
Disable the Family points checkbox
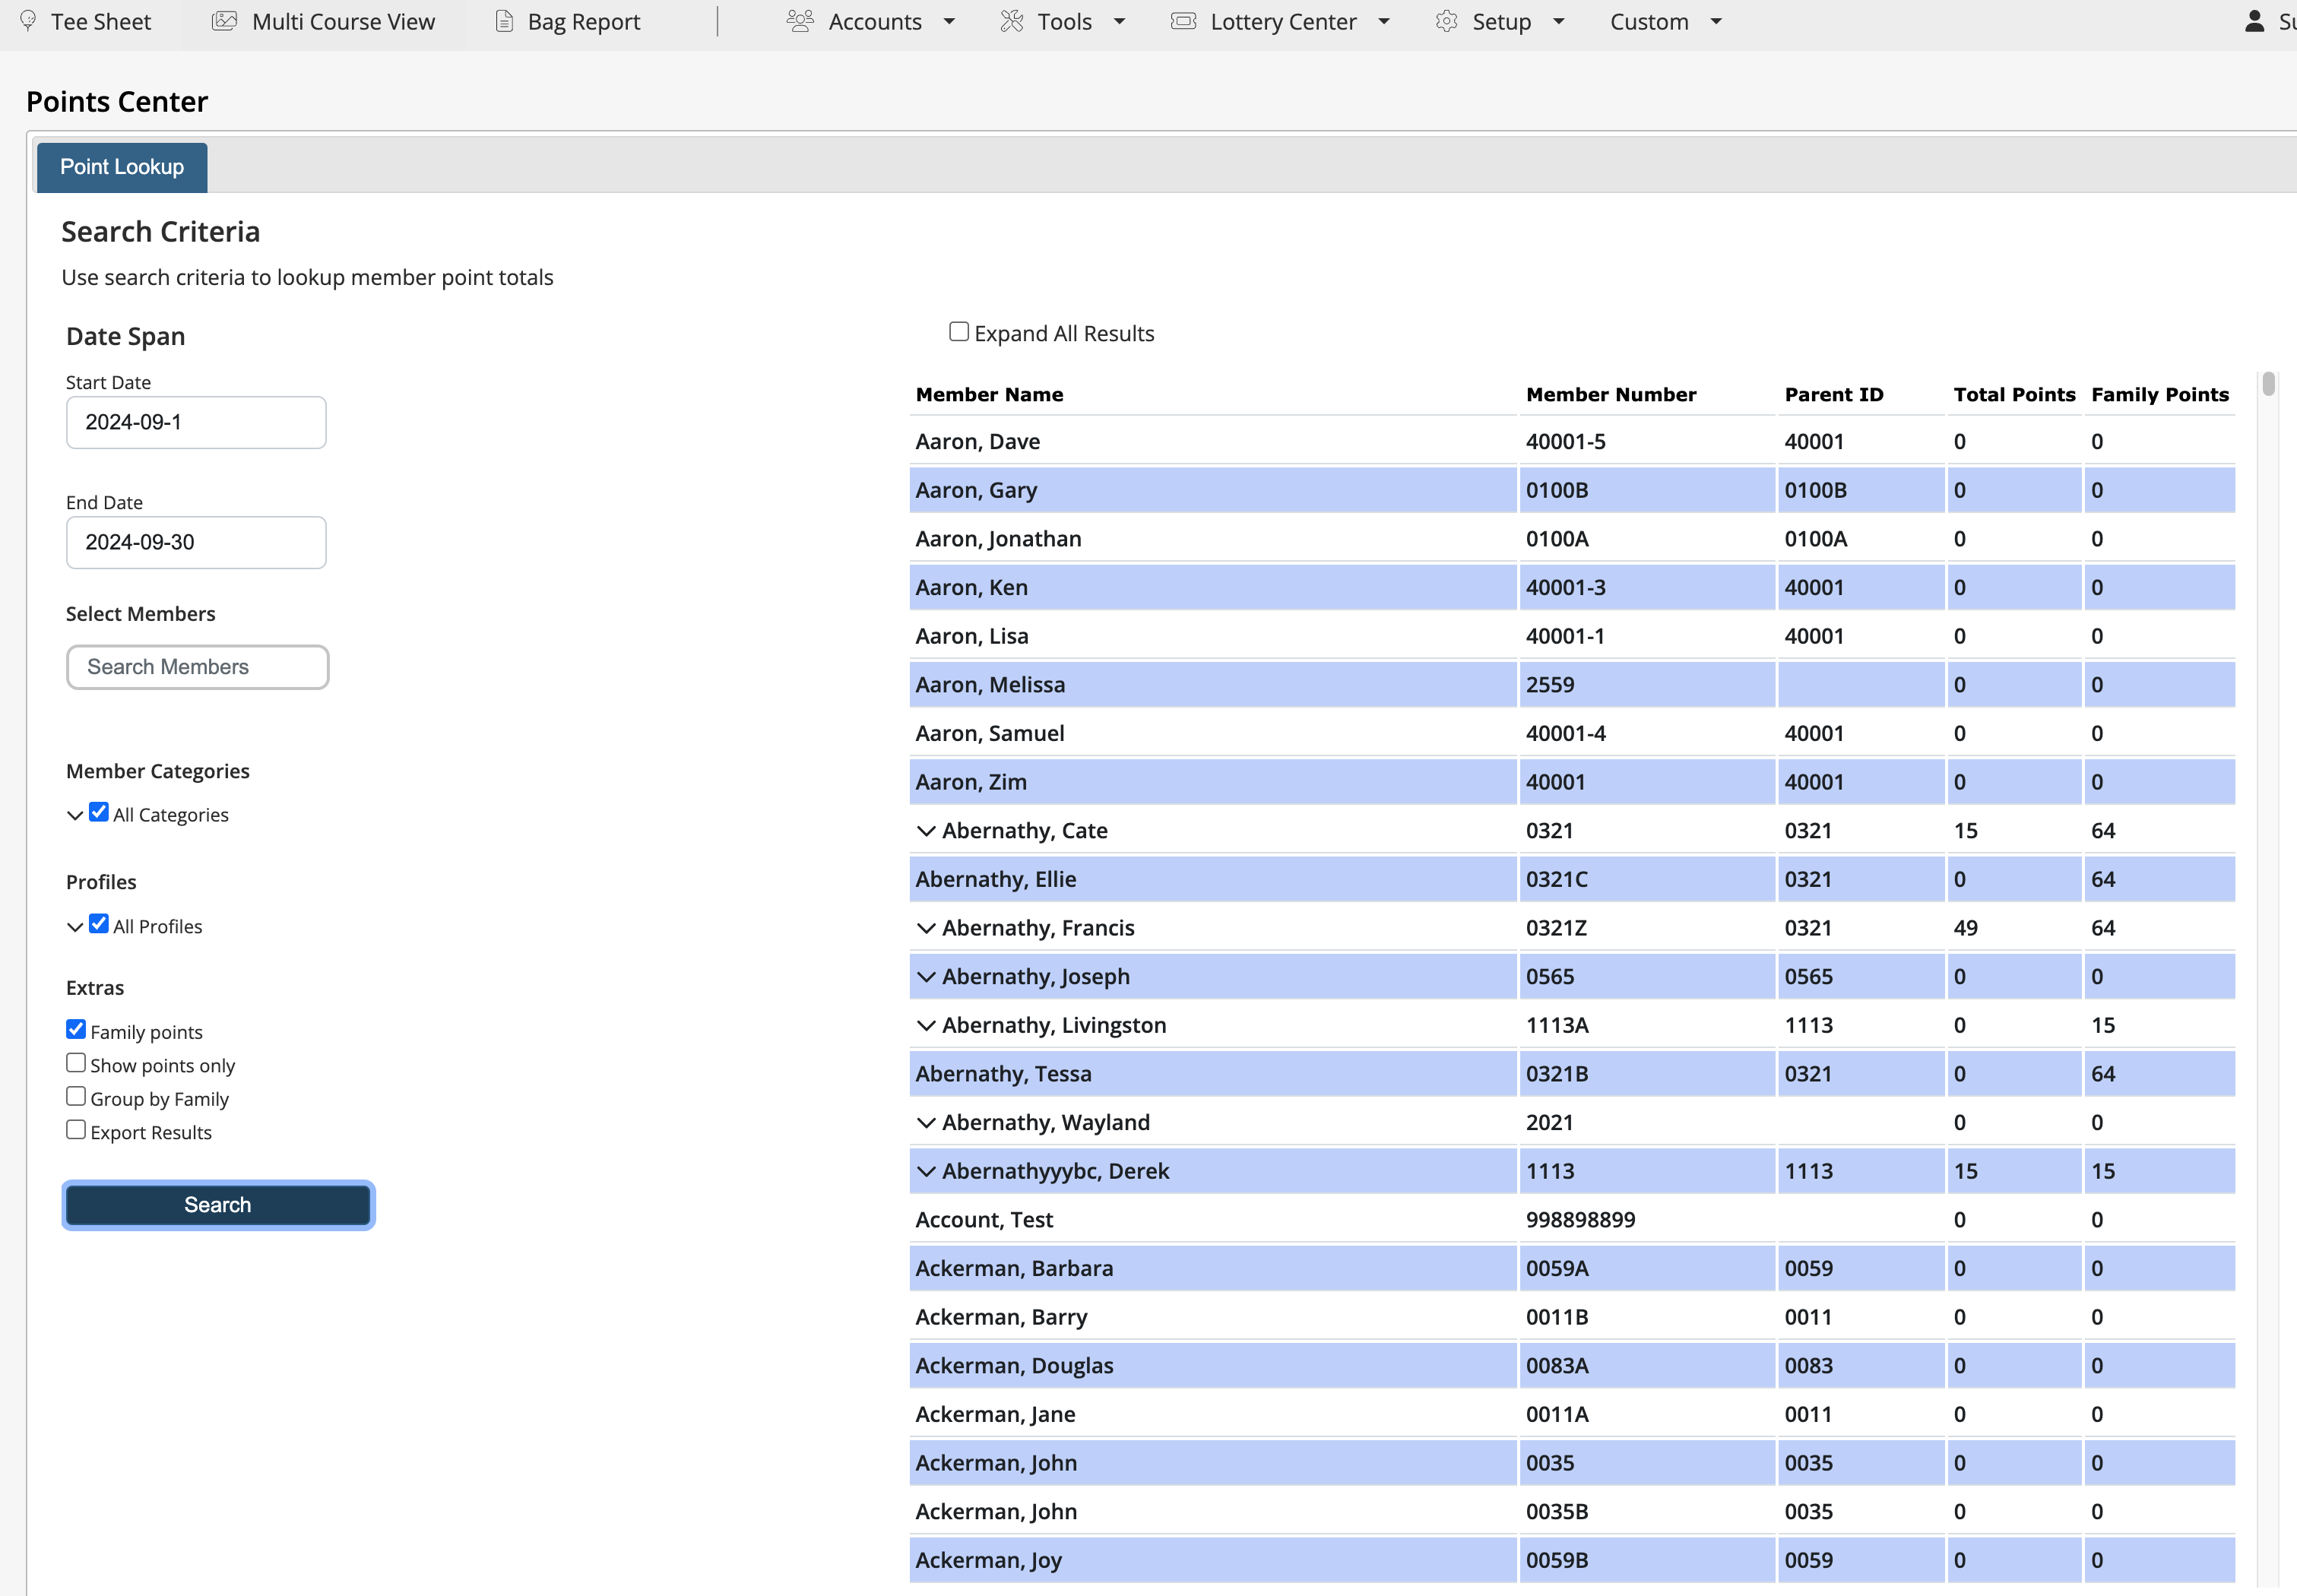76,1029
